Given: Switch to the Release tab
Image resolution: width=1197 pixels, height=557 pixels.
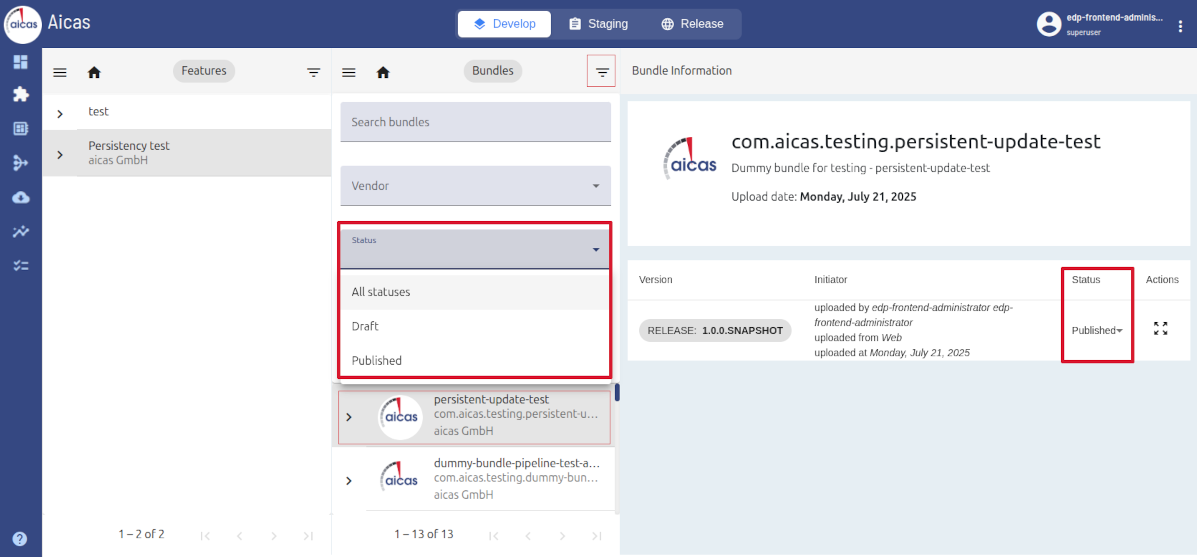Looking at the screenshot, I should click(x=692, y=24).
